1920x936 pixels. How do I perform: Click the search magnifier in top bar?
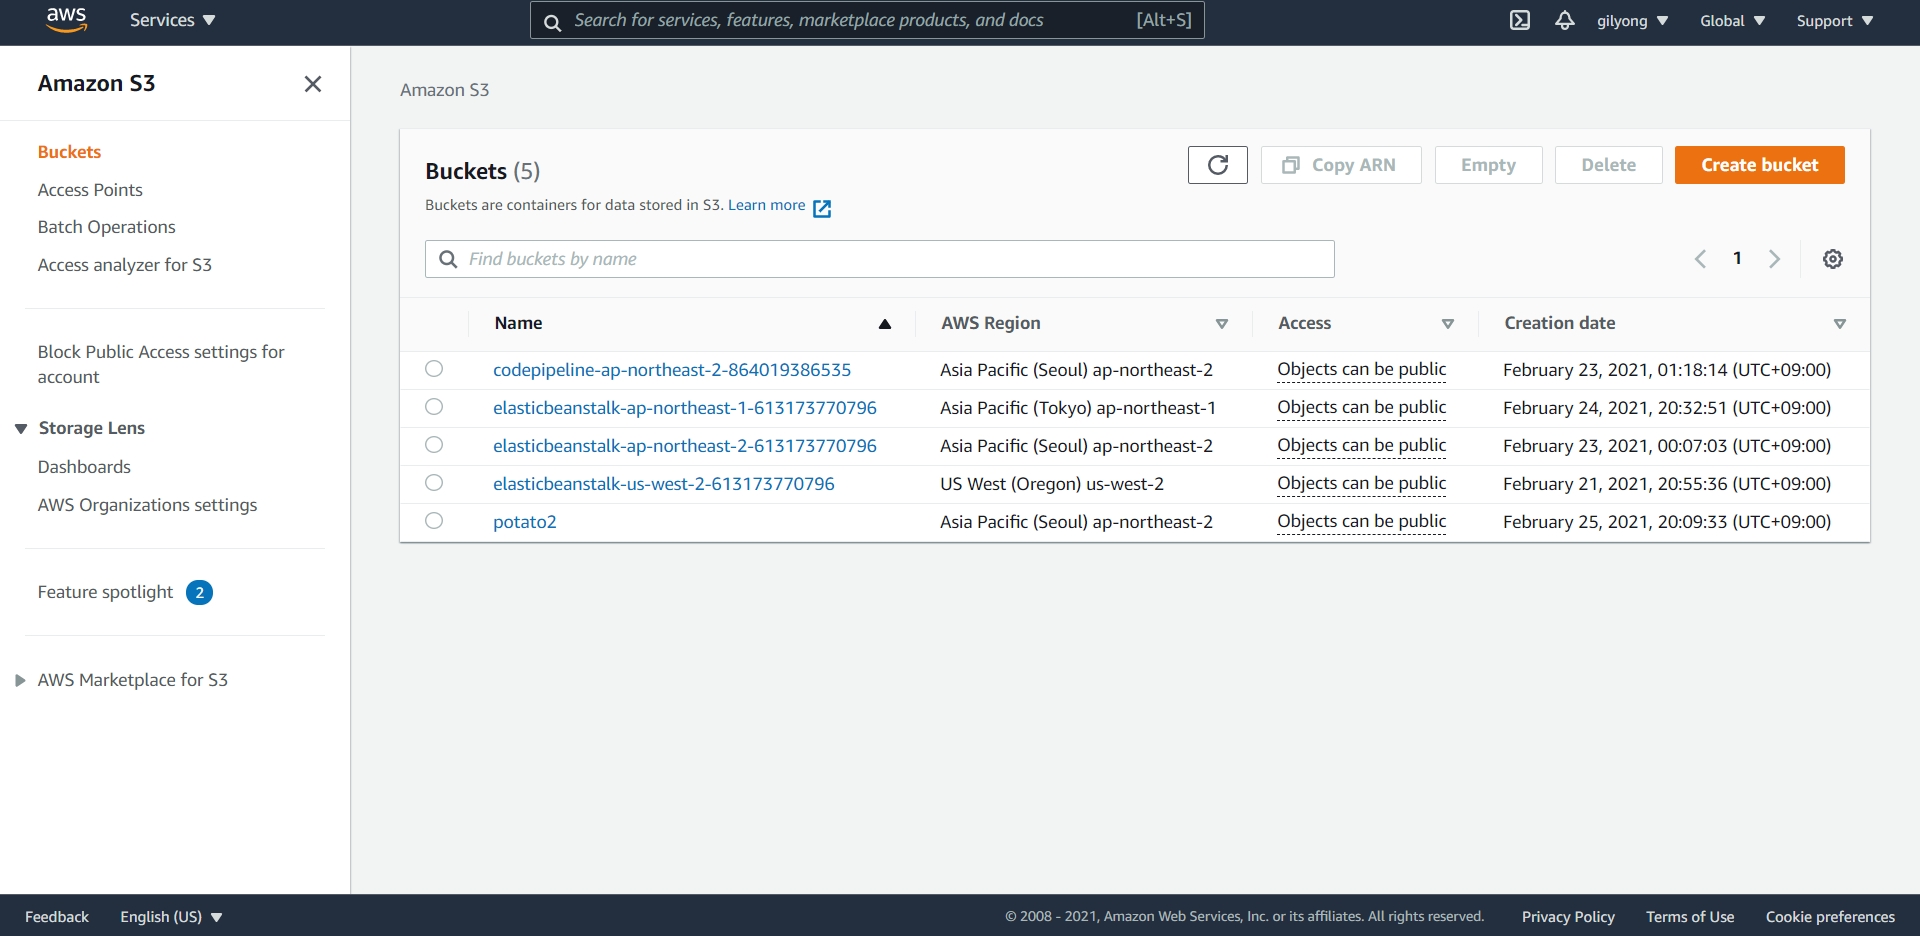[552, 21]
